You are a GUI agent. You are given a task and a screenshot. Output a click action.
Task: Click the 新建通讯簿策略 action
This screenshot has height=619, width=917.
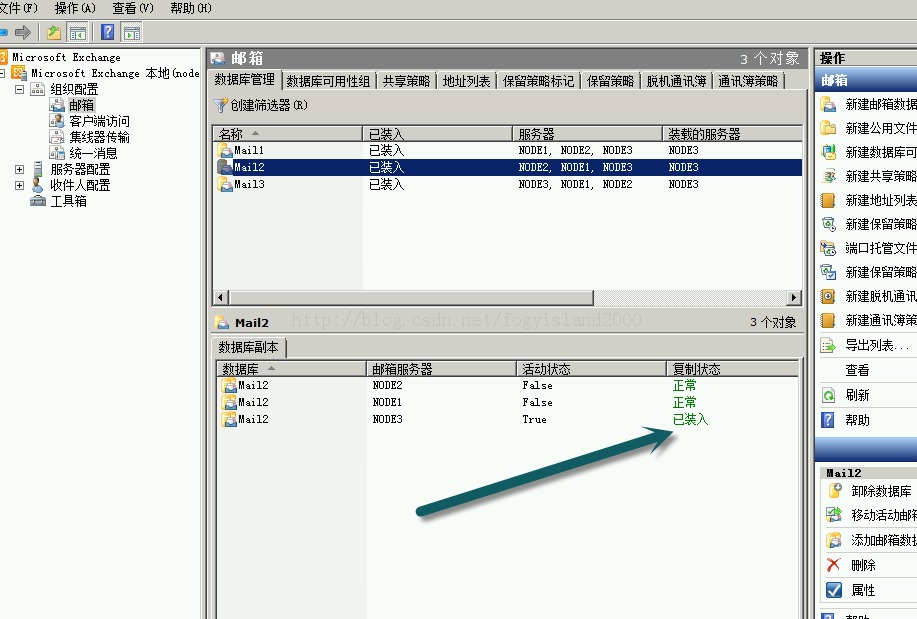[868, 320]
